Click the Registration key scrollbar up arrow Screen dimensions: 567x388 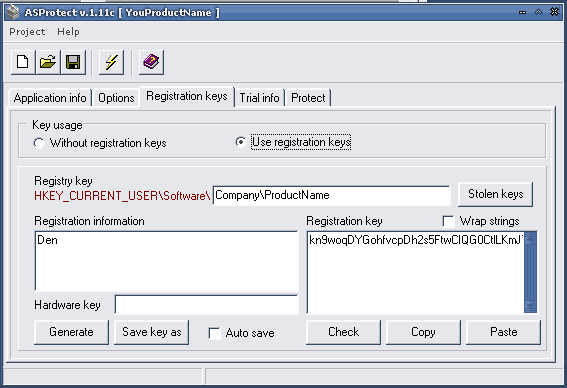[530, 239]
